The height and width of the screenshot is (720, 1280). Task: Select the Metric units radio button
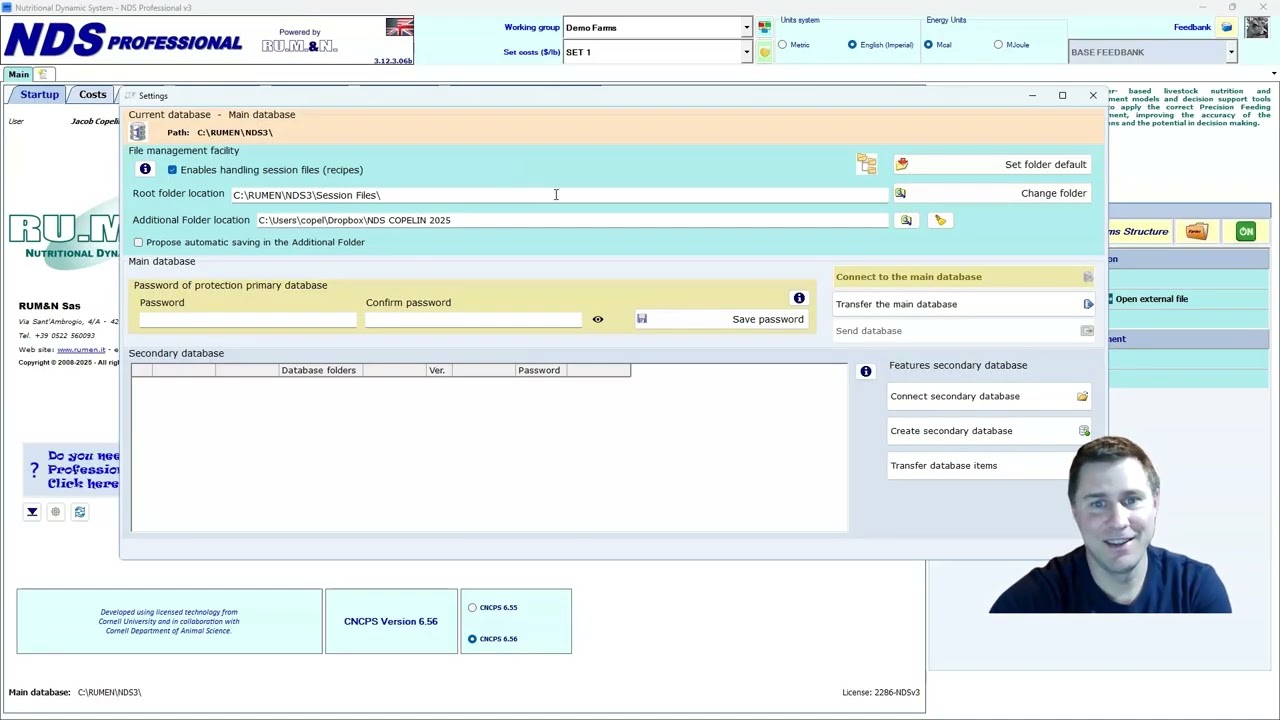[x=782, y=45]
